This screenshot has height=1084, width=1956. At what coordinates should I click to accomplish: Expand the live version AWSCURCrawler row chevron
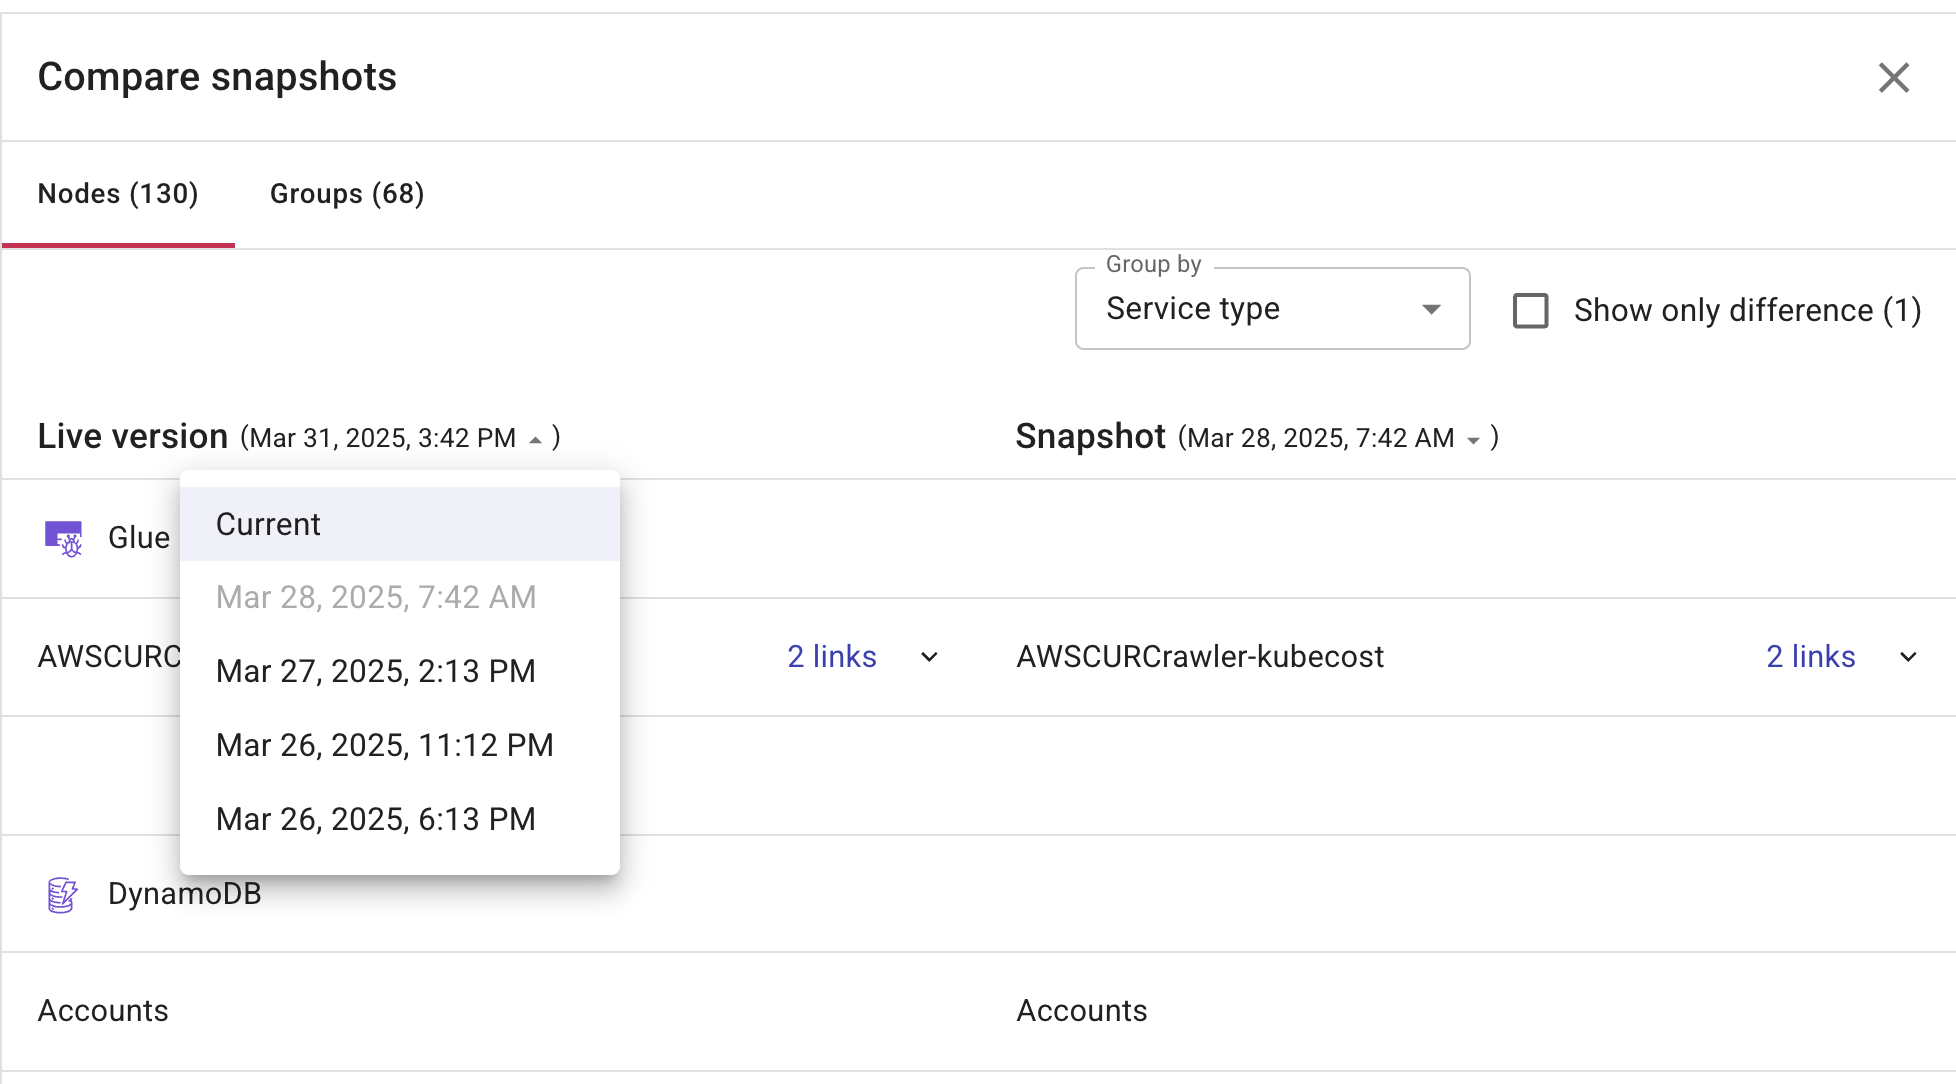929,657
